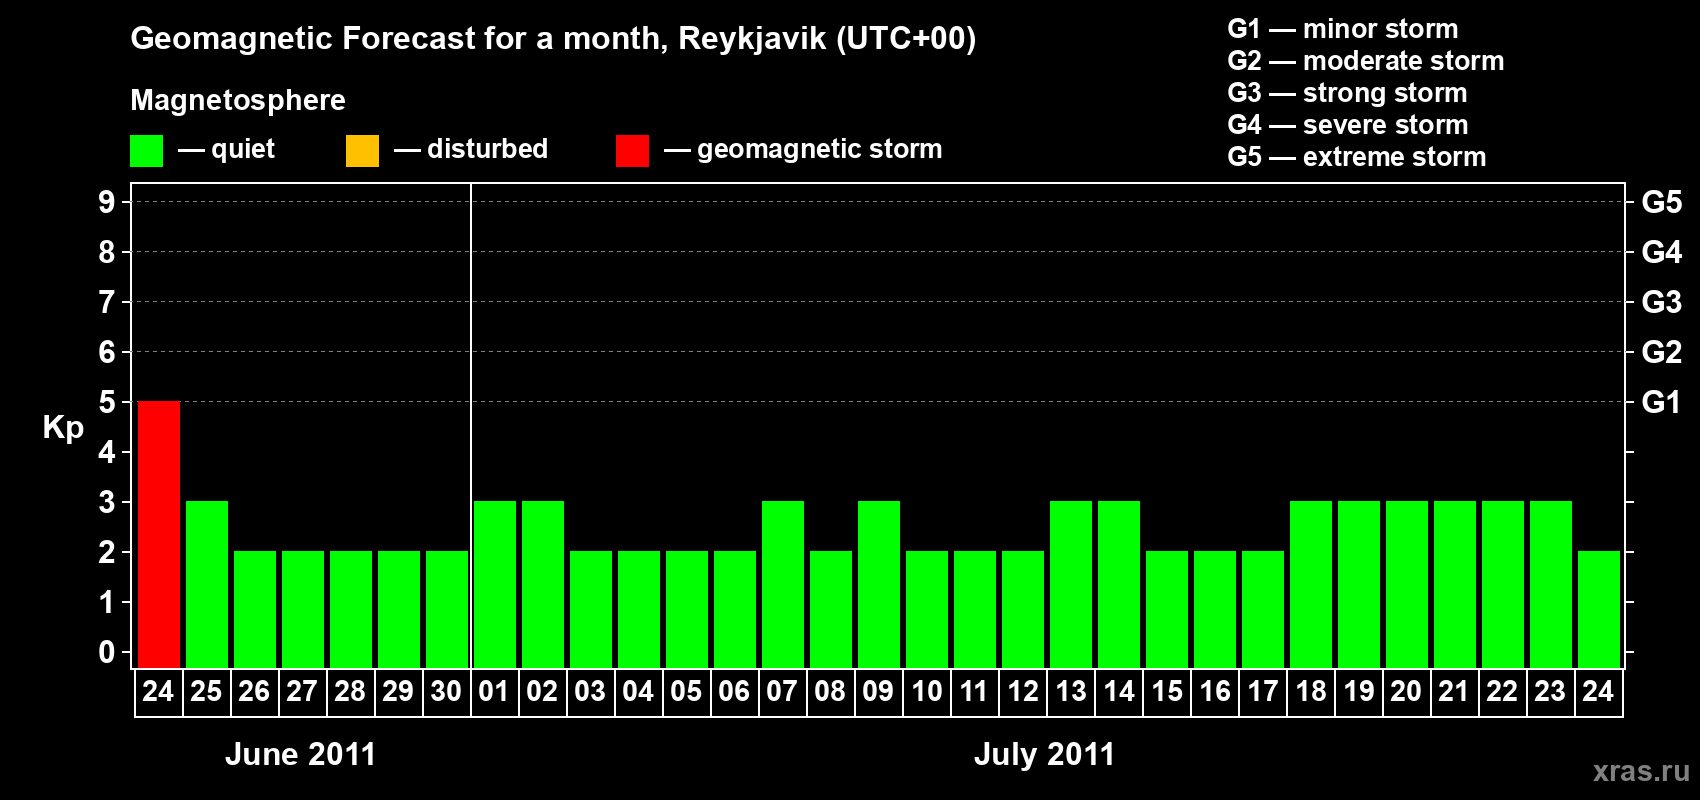
Task: Click the orange disturbed legend swatch
Action: [362, 151]
